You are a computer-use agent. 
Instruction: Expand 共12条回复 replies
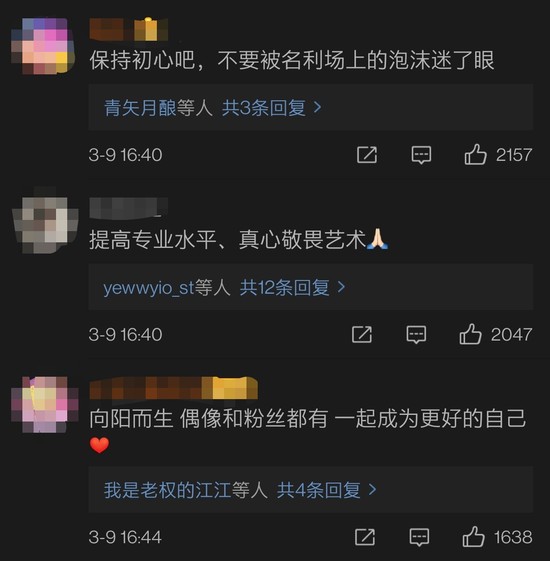[292, 287]
